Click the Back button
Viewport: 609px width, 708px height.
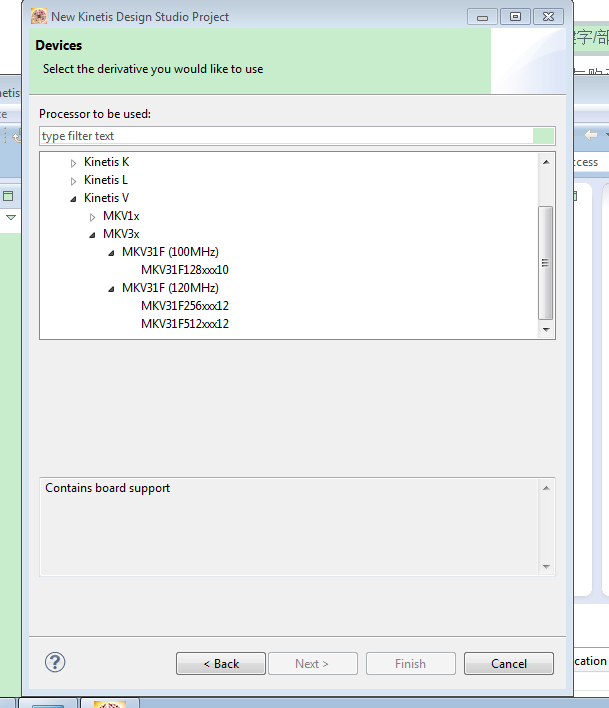[x=221, y=663]
